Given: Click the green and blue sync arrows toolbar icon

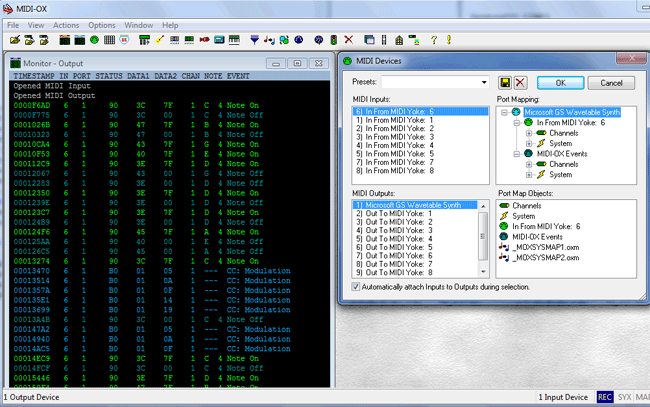Looking at the screenshot, I should (284, 40).
